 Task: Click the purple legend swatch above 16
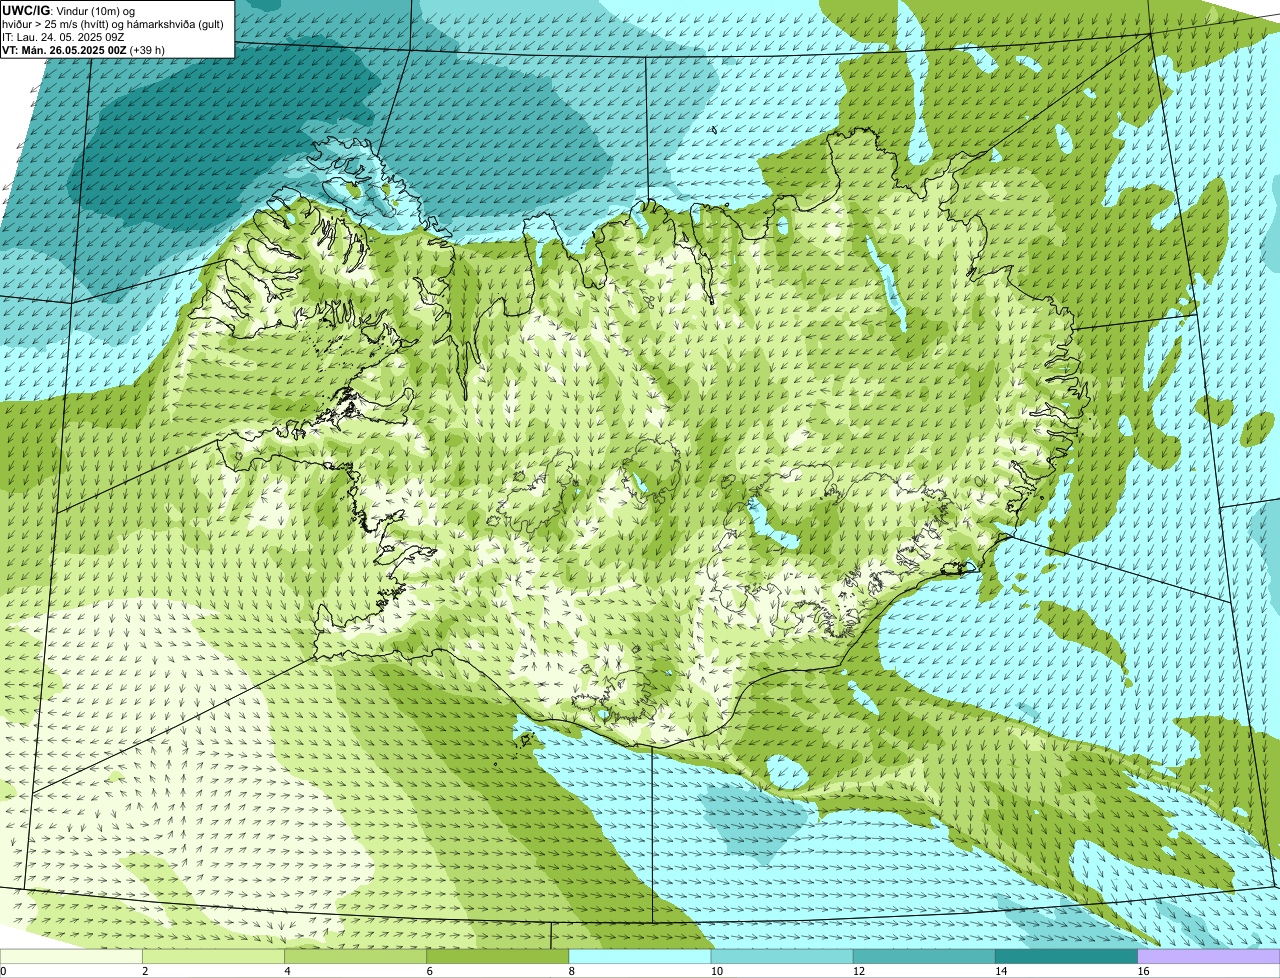[1209, 956]
